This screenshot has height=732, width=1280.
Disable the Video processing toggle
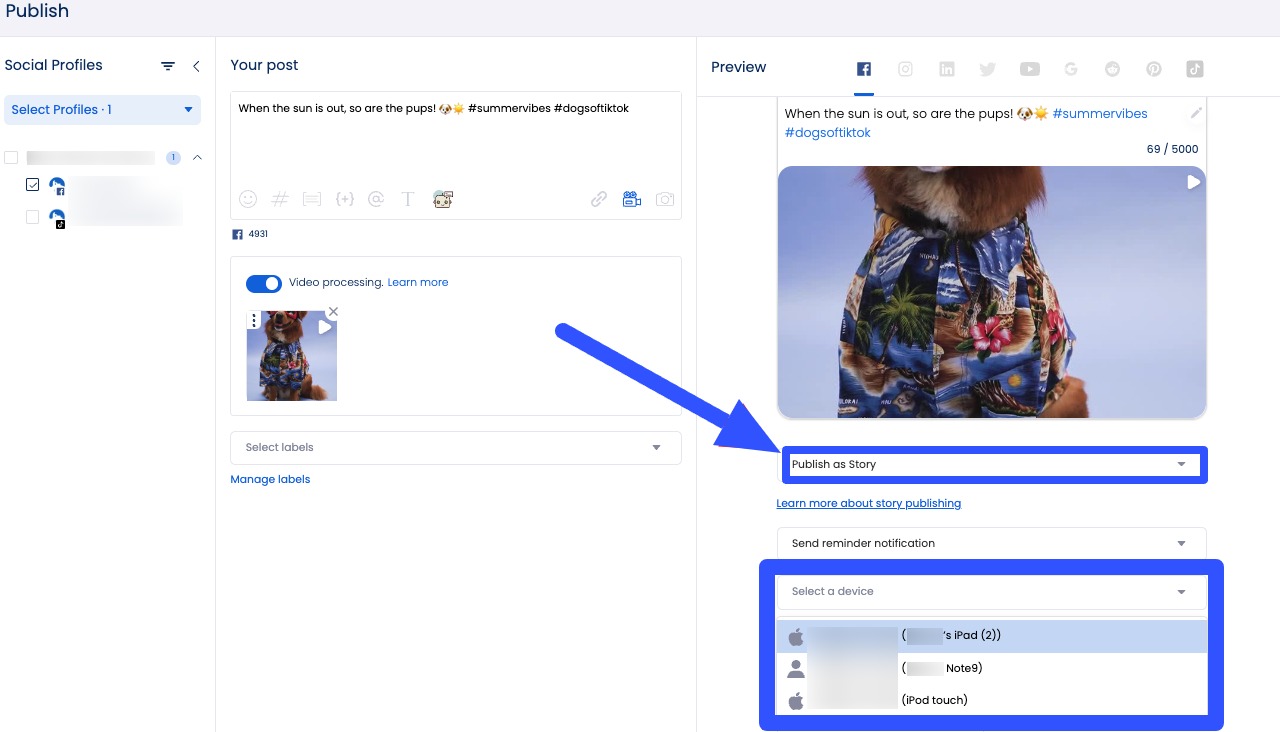point(264,283)
